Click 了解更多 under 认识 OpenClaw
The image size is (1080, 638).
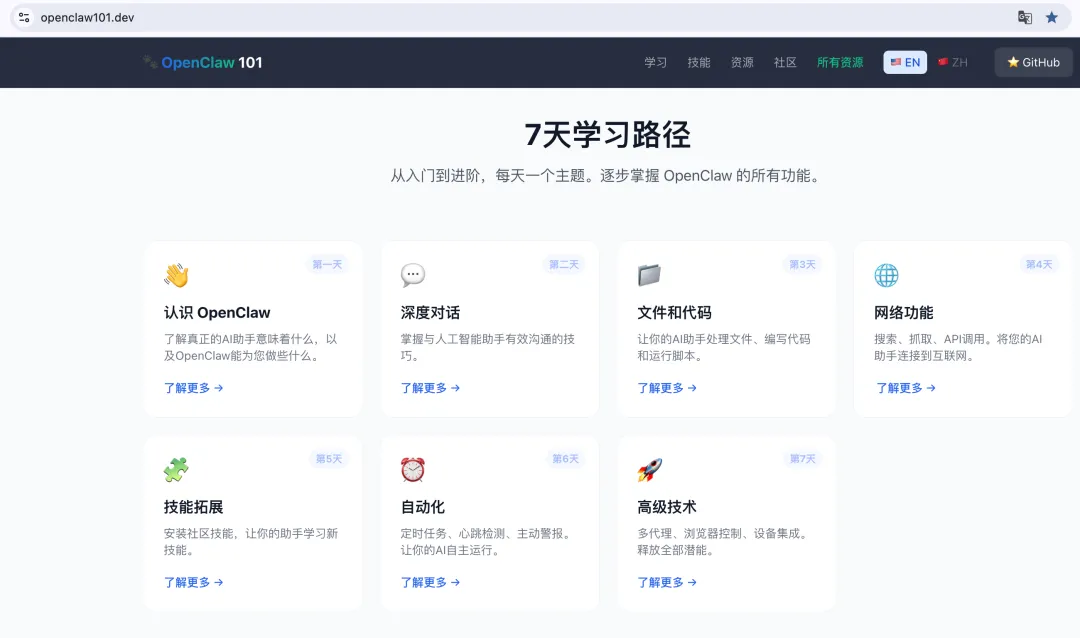(194, 388)
